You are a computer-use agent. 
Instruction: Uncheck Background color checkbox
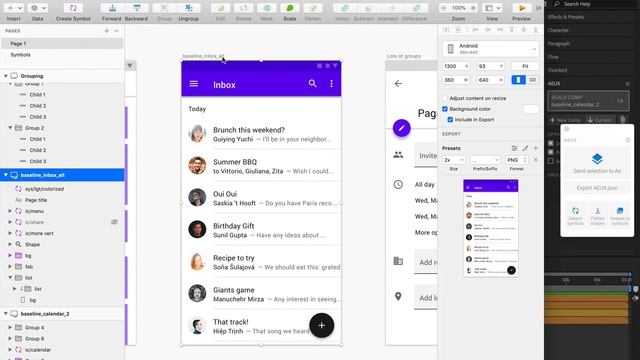click(445, 109)
